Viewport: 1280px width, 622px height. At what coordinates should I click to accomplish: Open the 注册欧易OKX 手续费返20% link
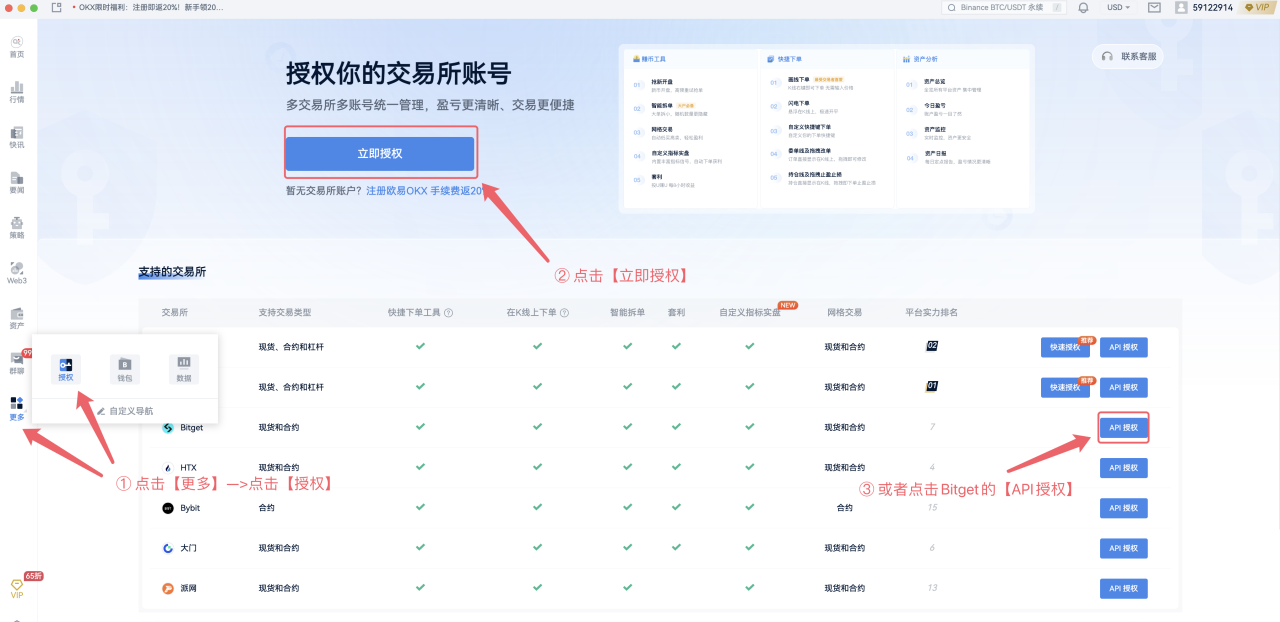[x=425, y=190]
